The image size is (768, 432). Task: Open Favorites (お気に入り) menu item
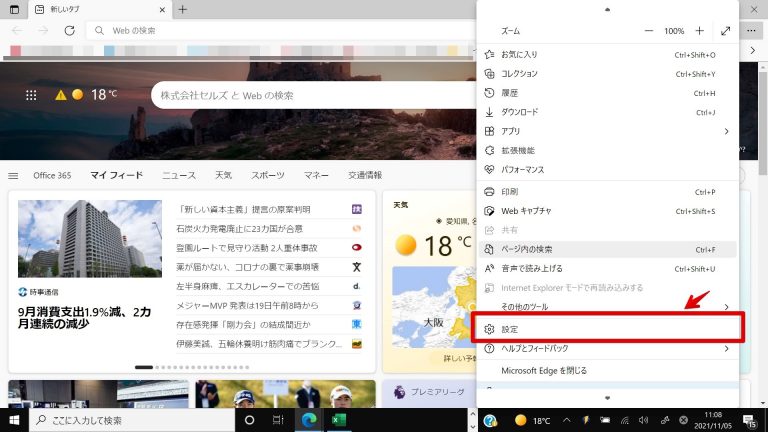click(x=607, y=54)
